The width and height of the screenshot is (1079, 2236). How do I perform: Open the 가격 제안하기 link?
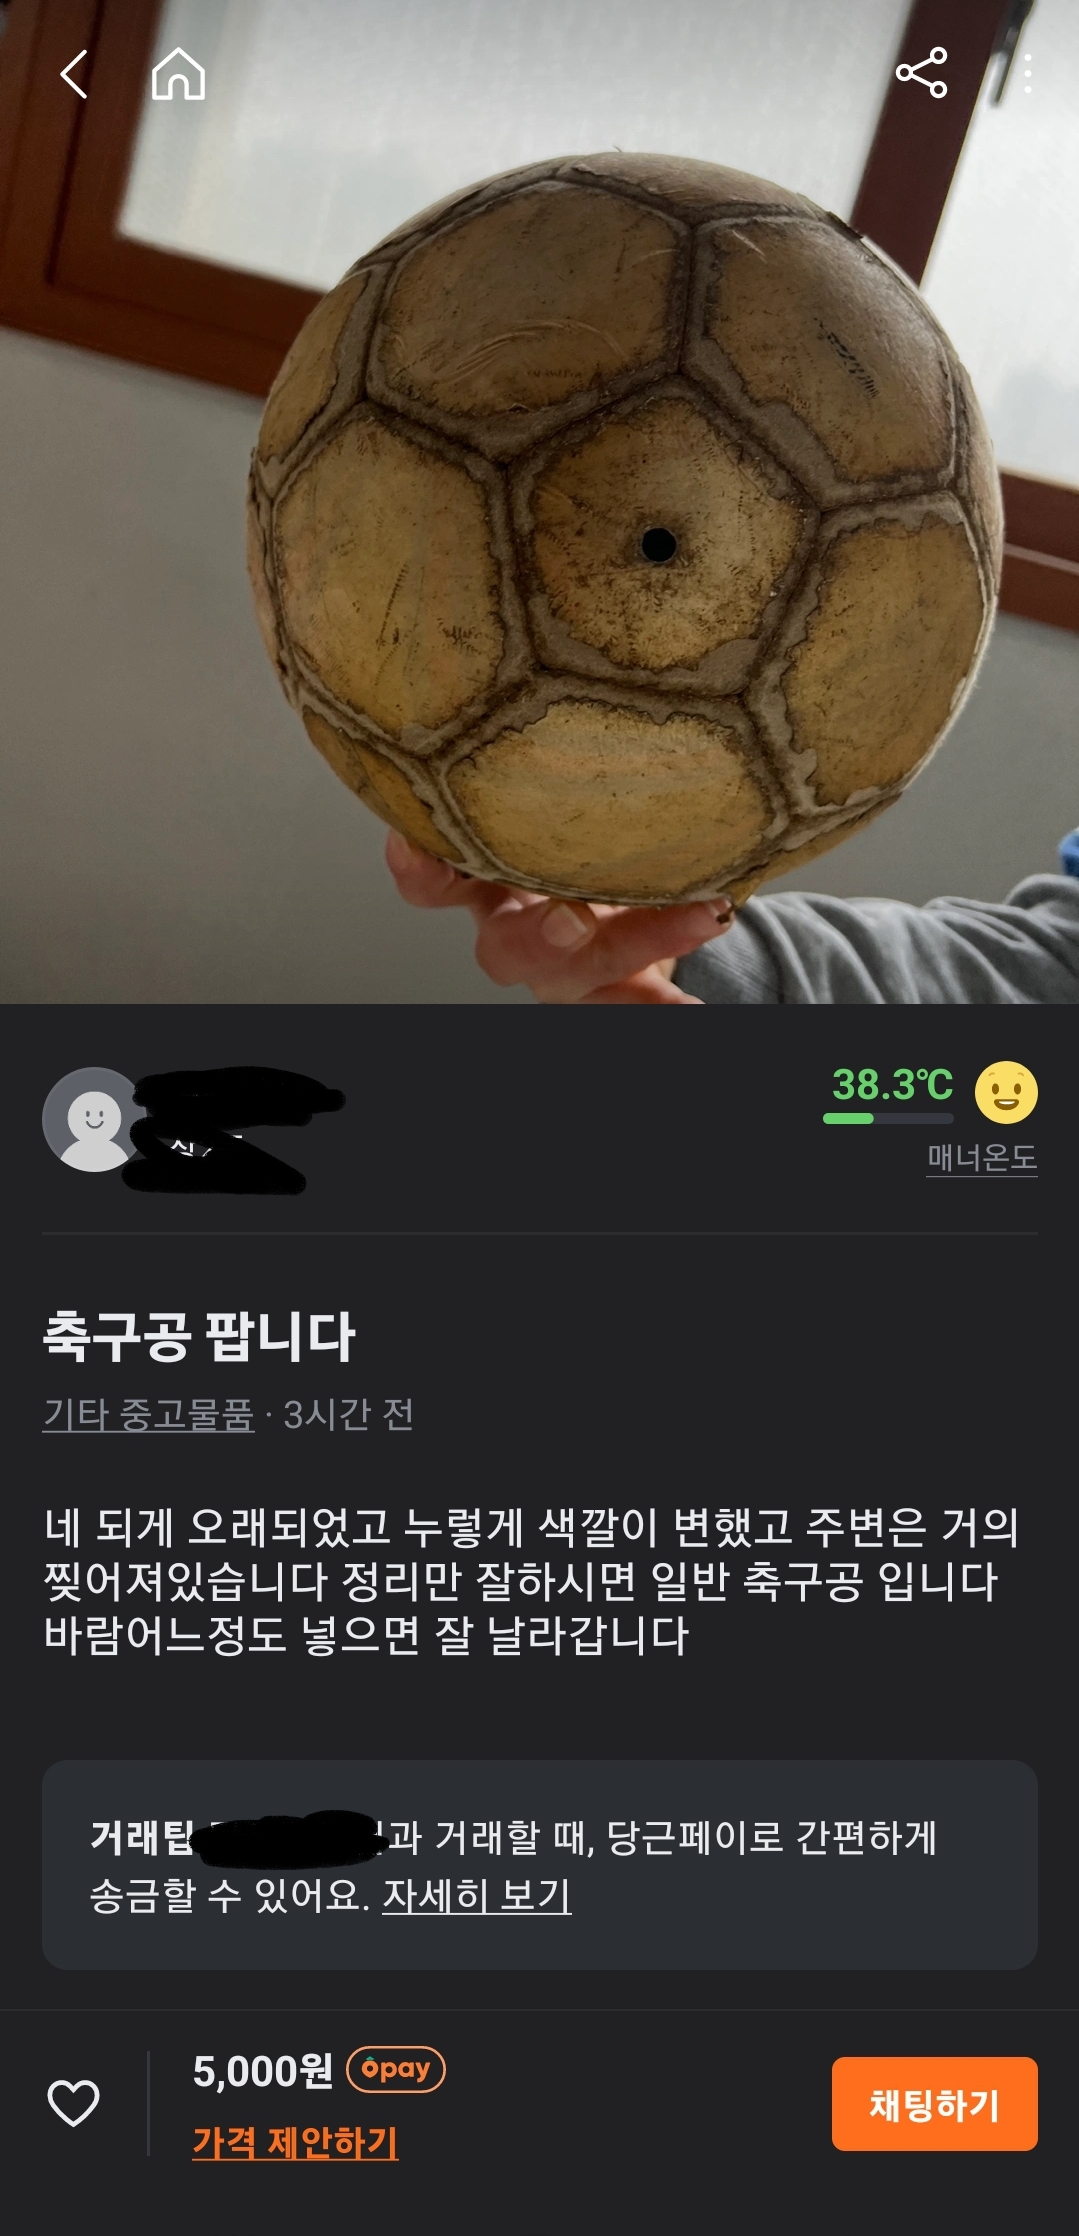[295, 2142]
